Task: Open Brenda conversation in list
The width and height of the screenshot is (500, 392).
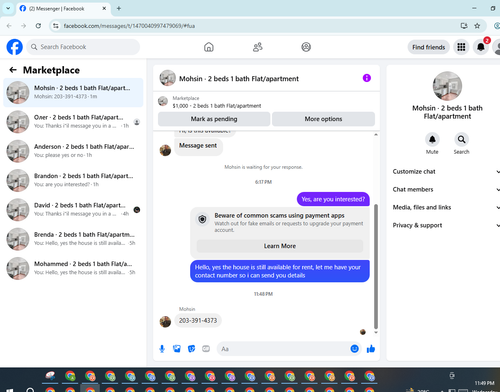Action: [x=73, y=239]
